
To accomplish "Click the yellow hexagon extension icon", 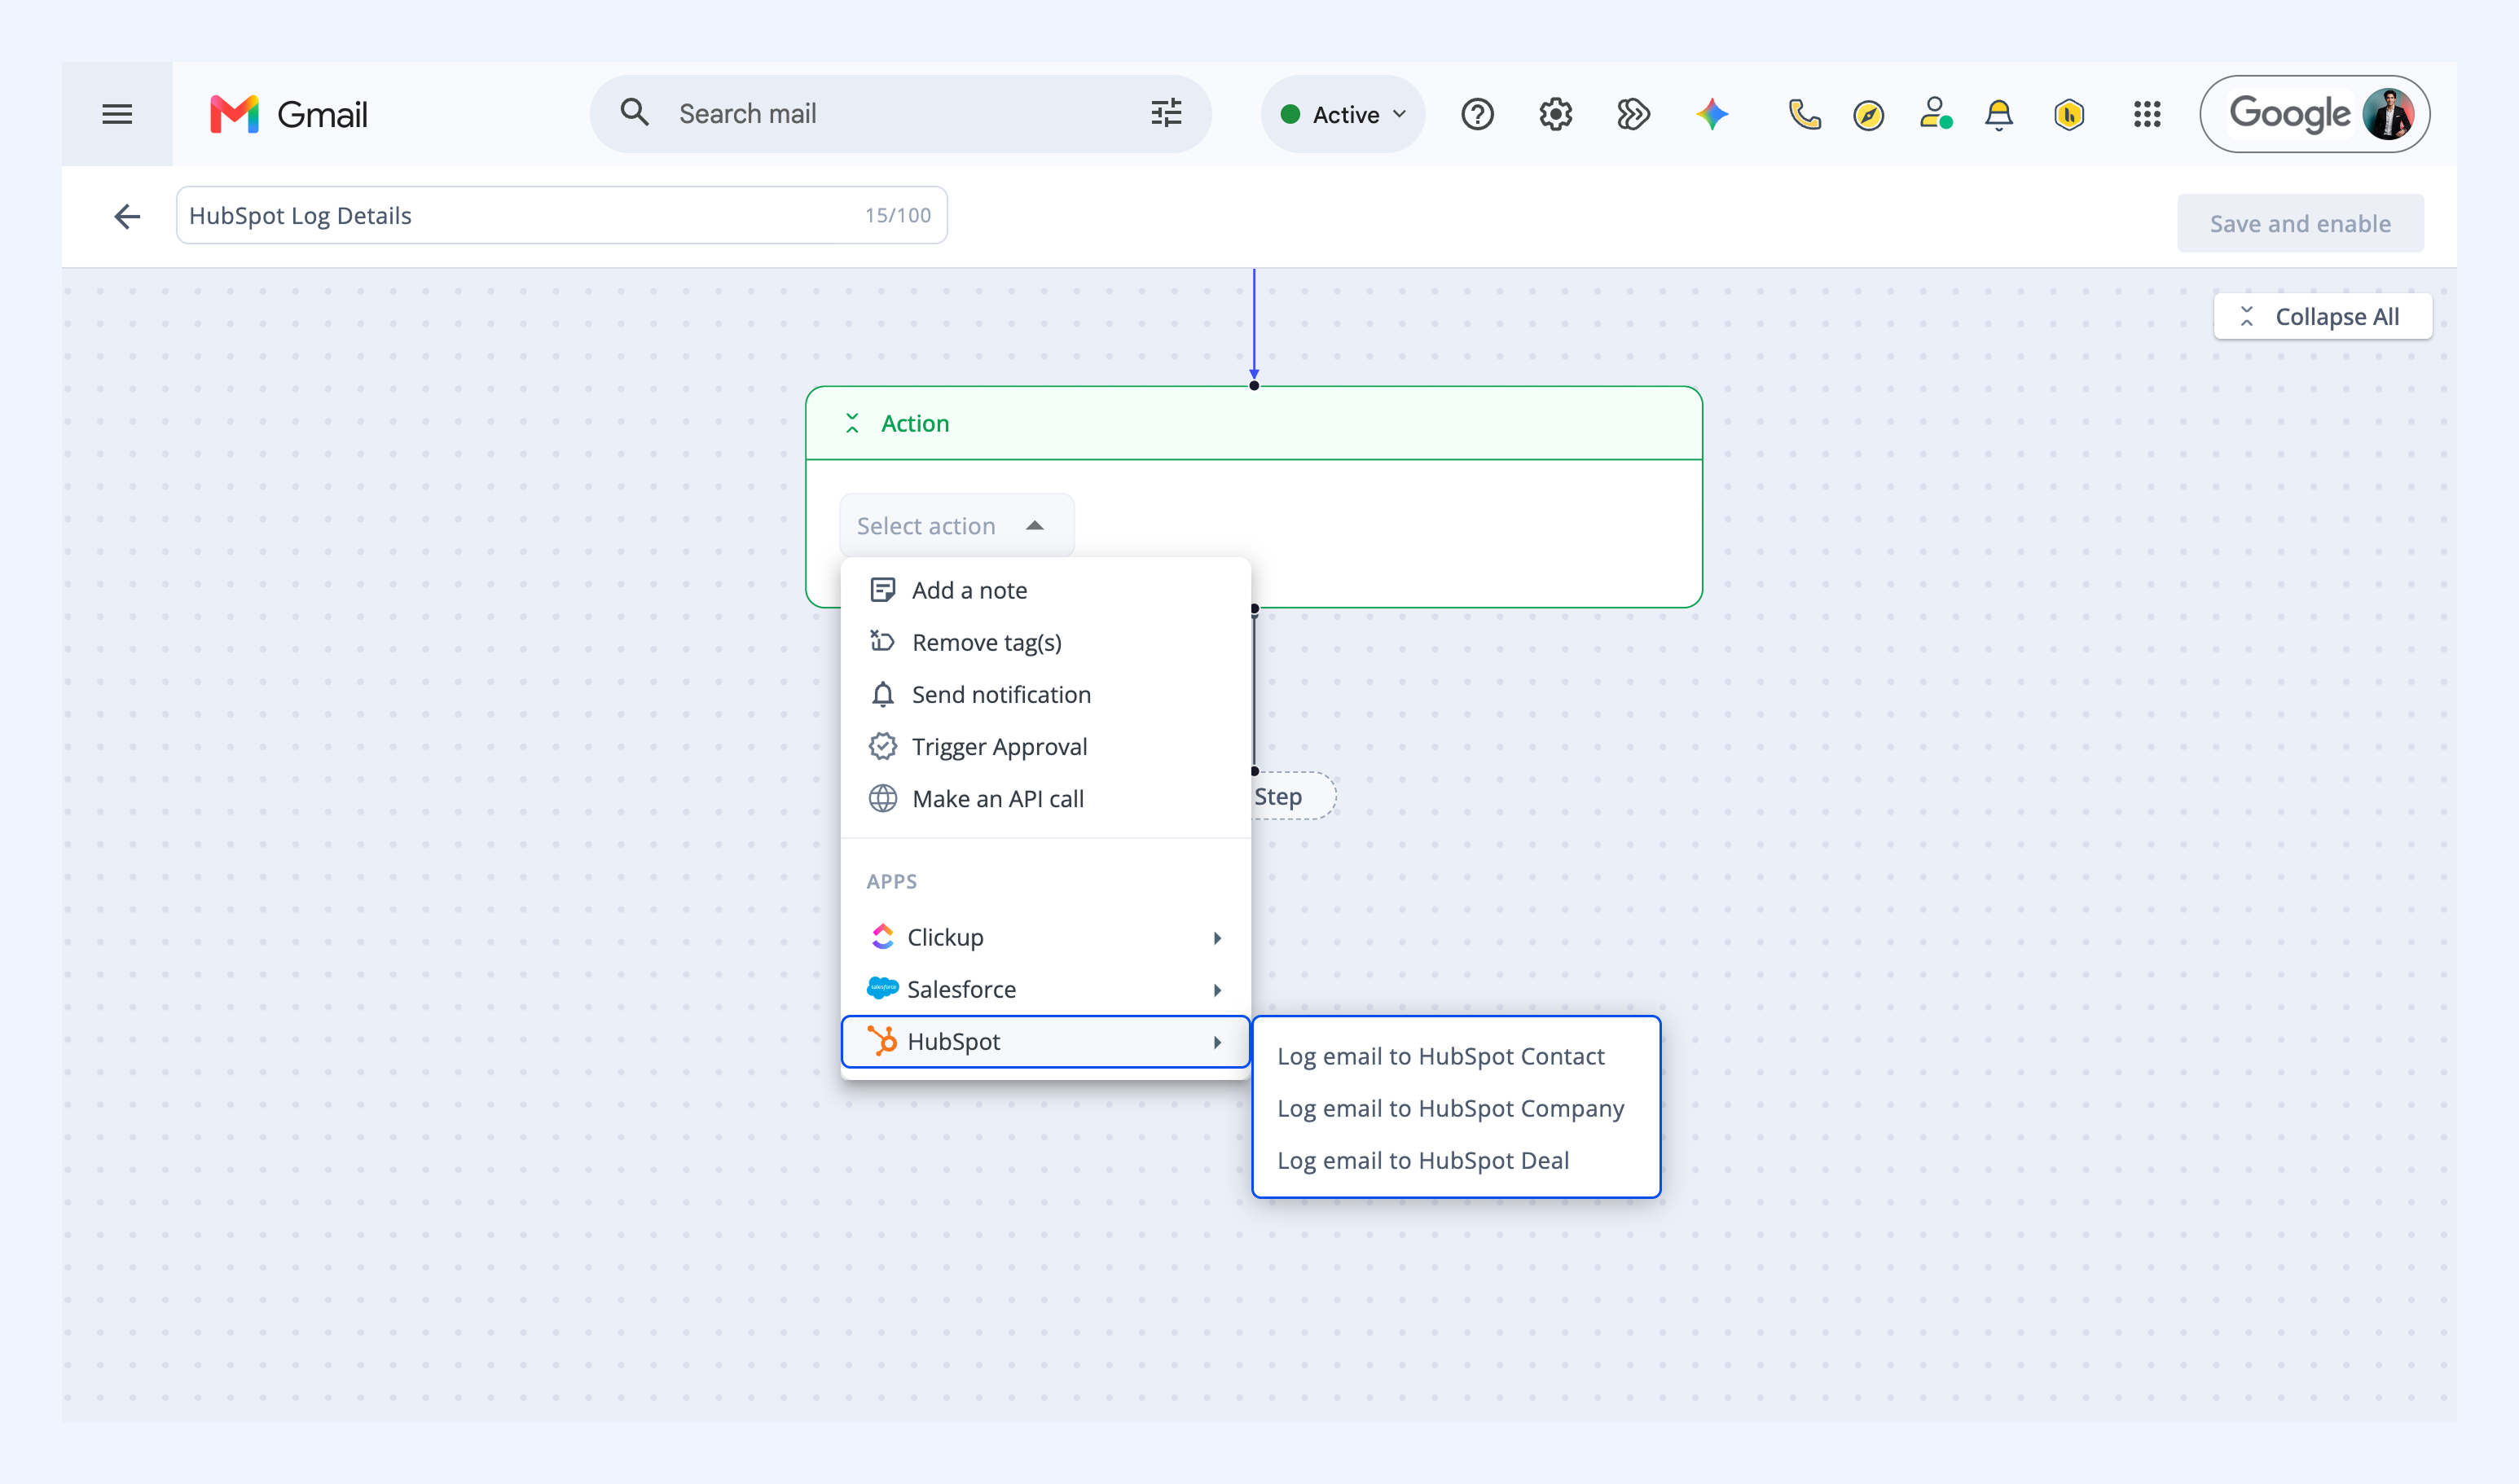I will tap(2069, 115).
